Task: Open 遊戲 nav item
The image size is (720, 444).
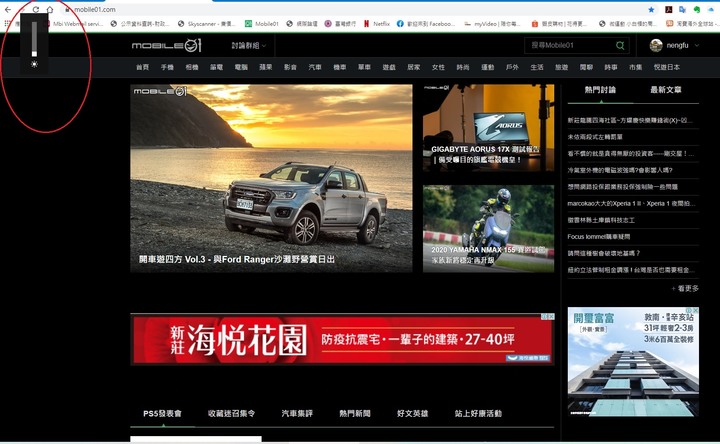Action: point(389,67)
